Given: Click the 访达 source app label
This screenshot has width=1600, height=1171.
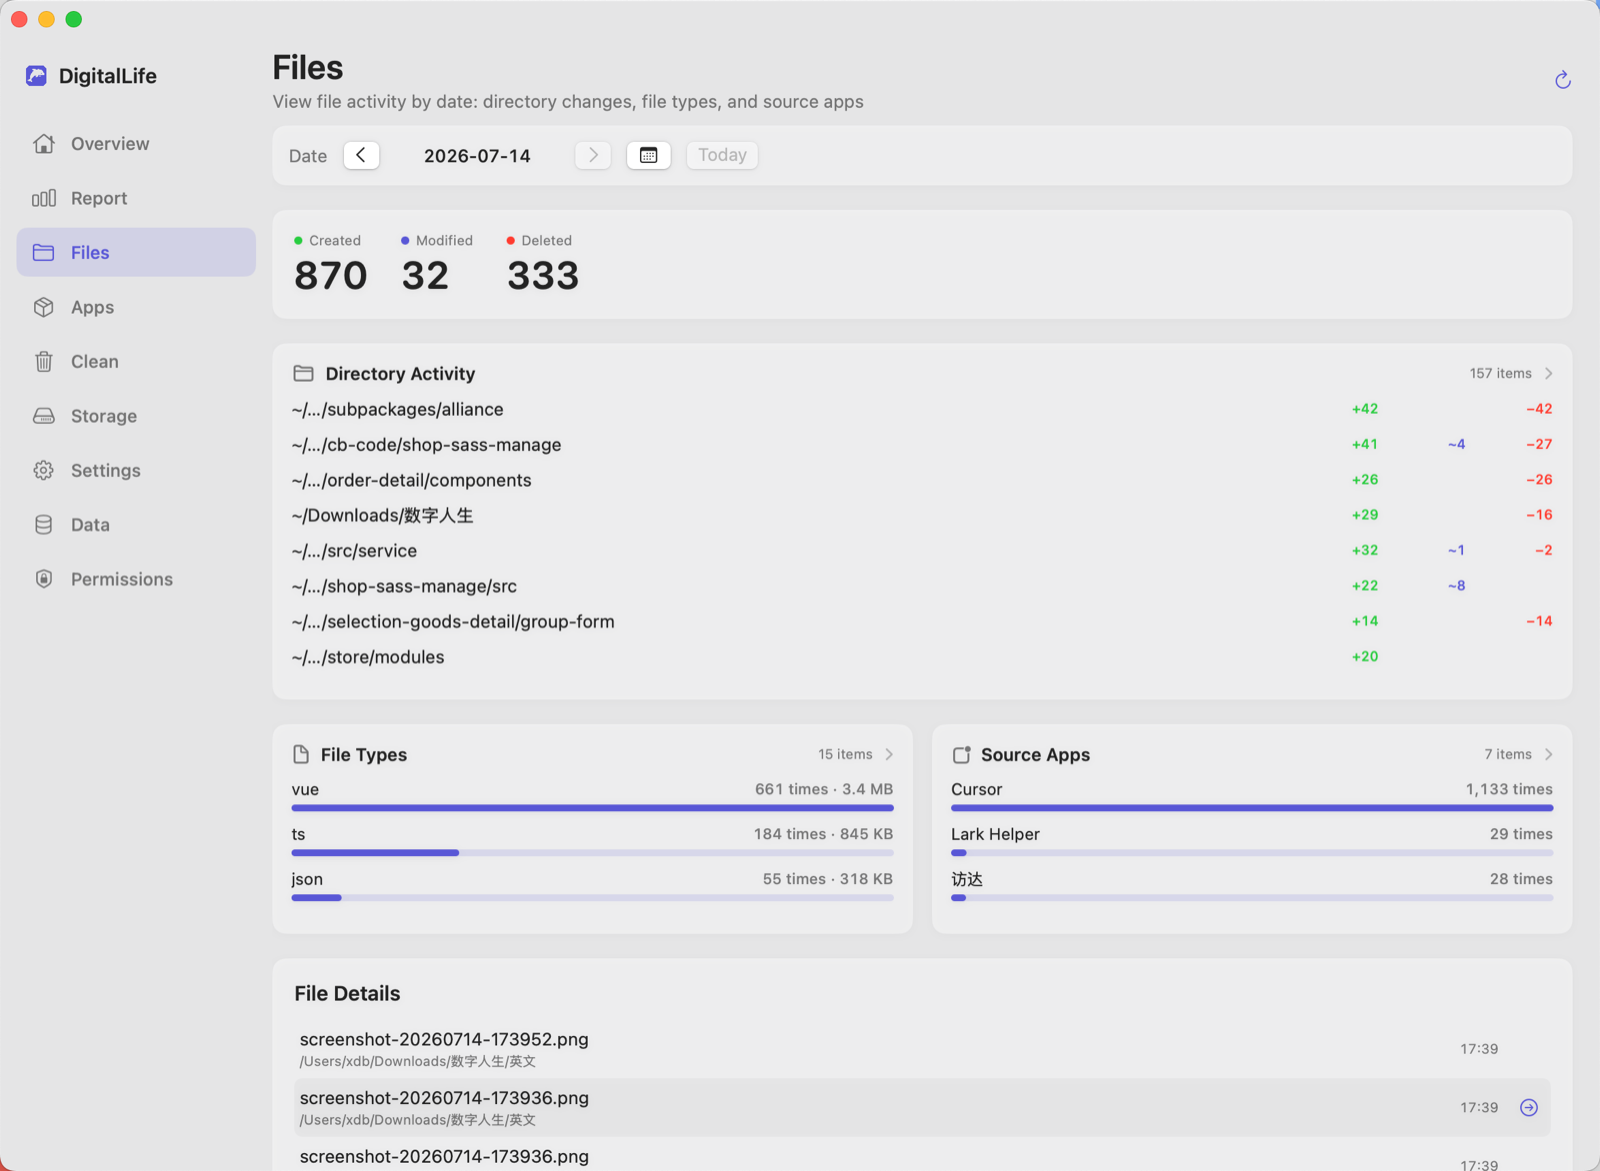Looking at the screenshot, I should point(967,880).
